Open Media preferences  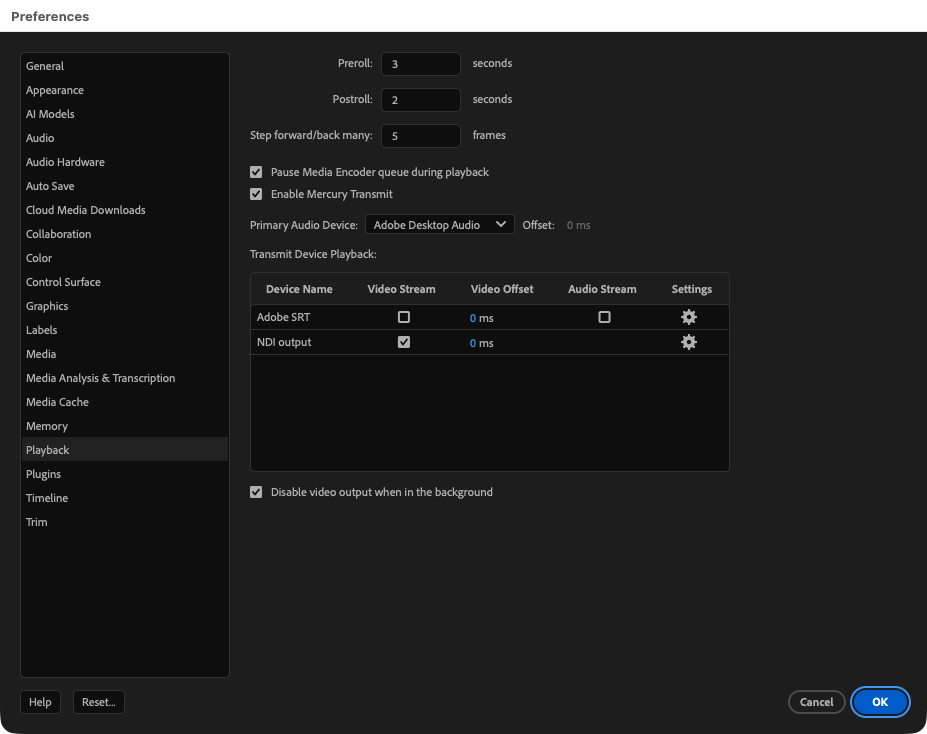tap(125, 354)
